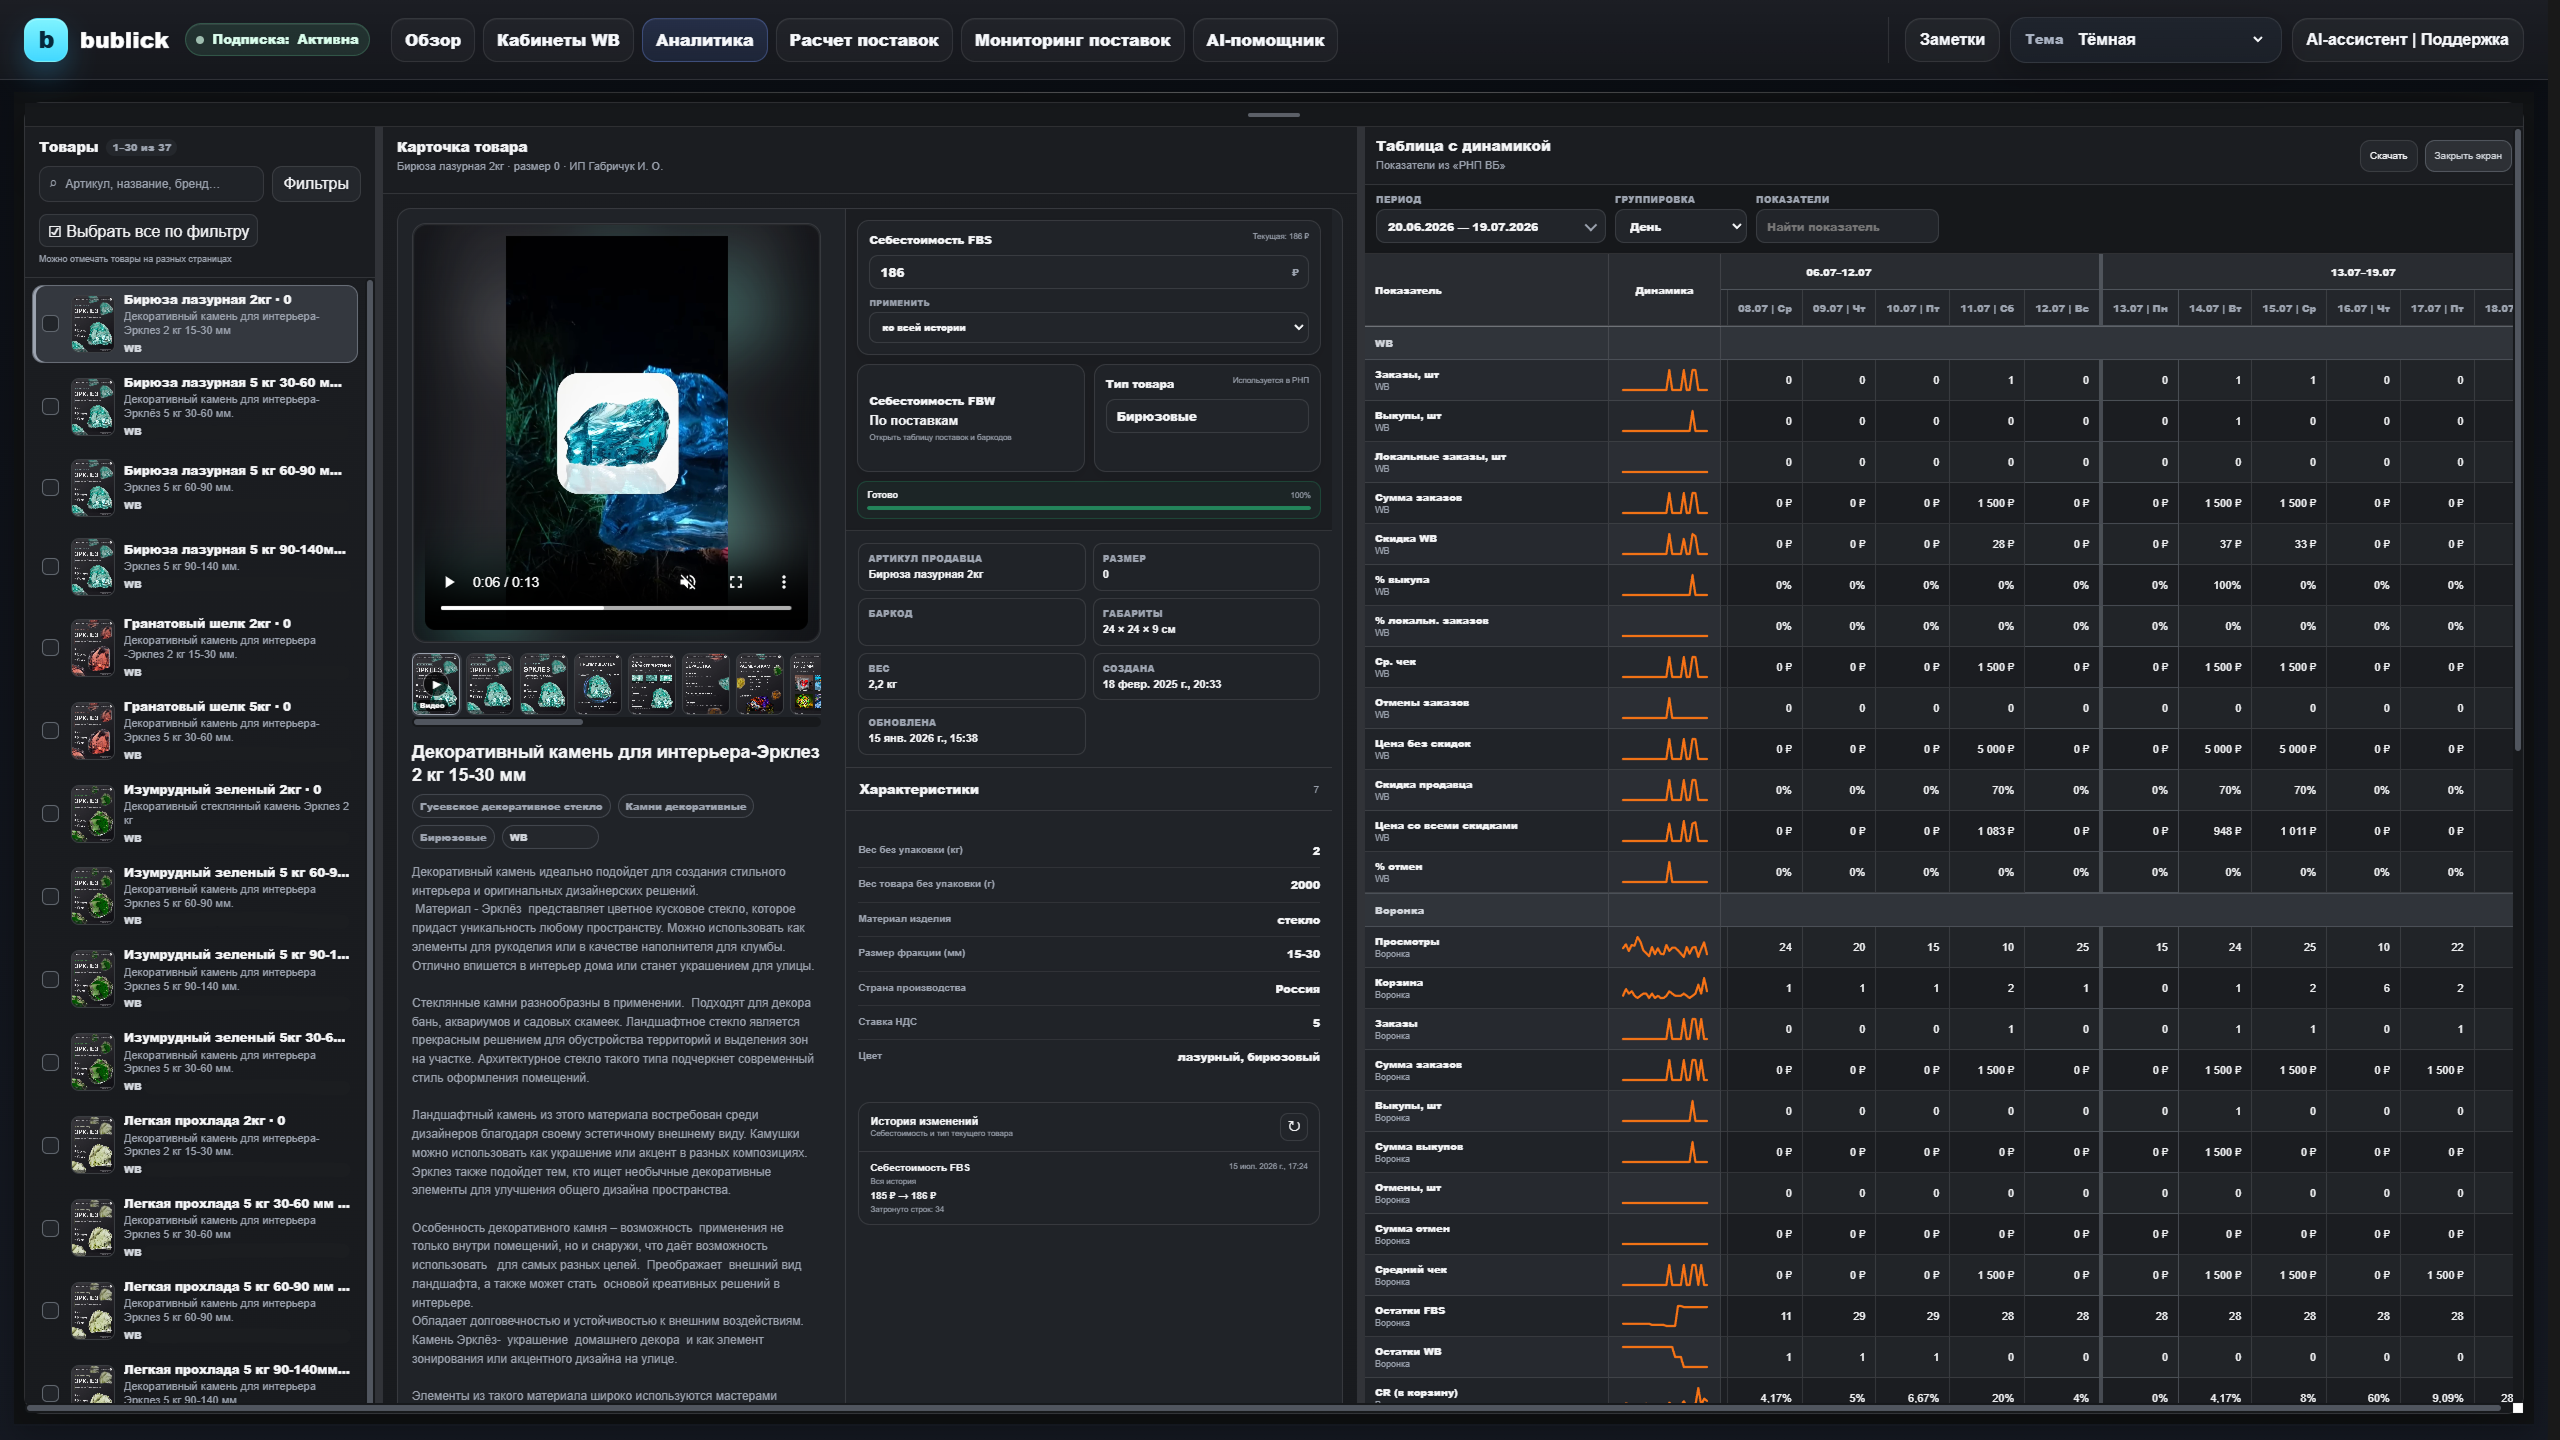
Task: Open the AI-помощник tab
Action: (1265, 40)
